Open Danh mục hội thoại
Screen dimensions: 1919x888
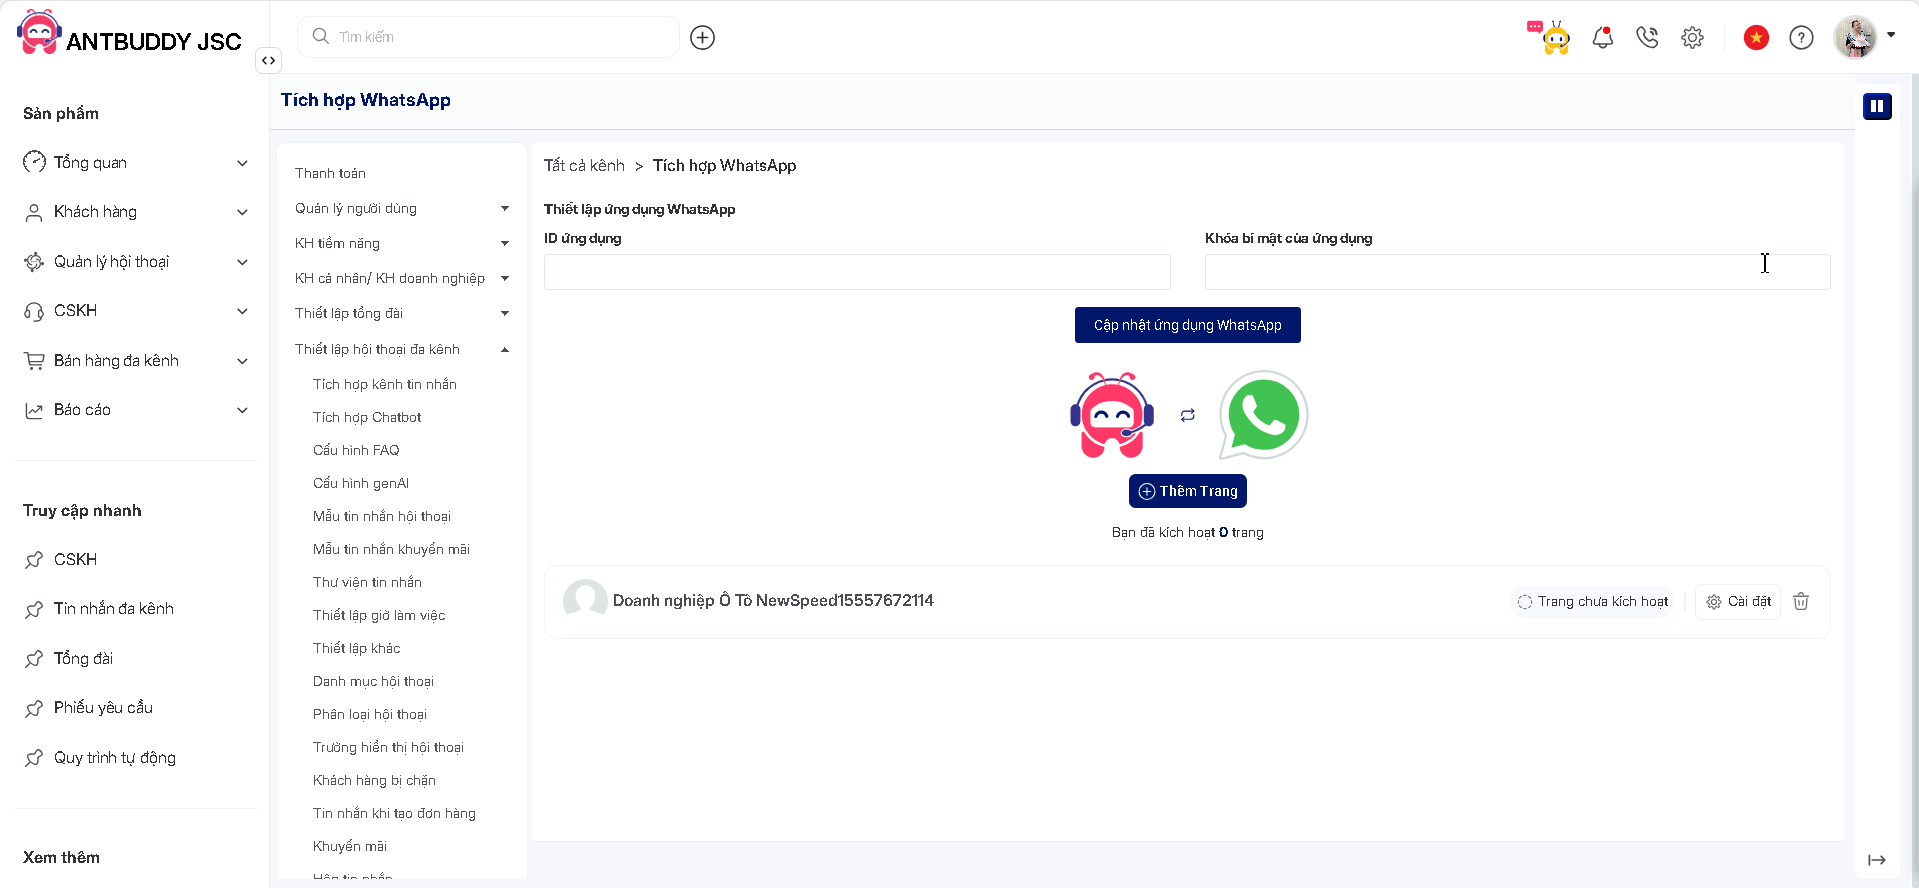click(373, 681)
